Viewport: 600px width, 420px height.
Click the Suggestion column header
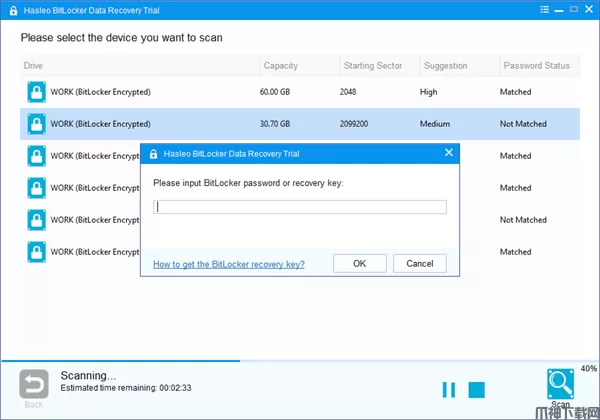(x=446, y=66)
